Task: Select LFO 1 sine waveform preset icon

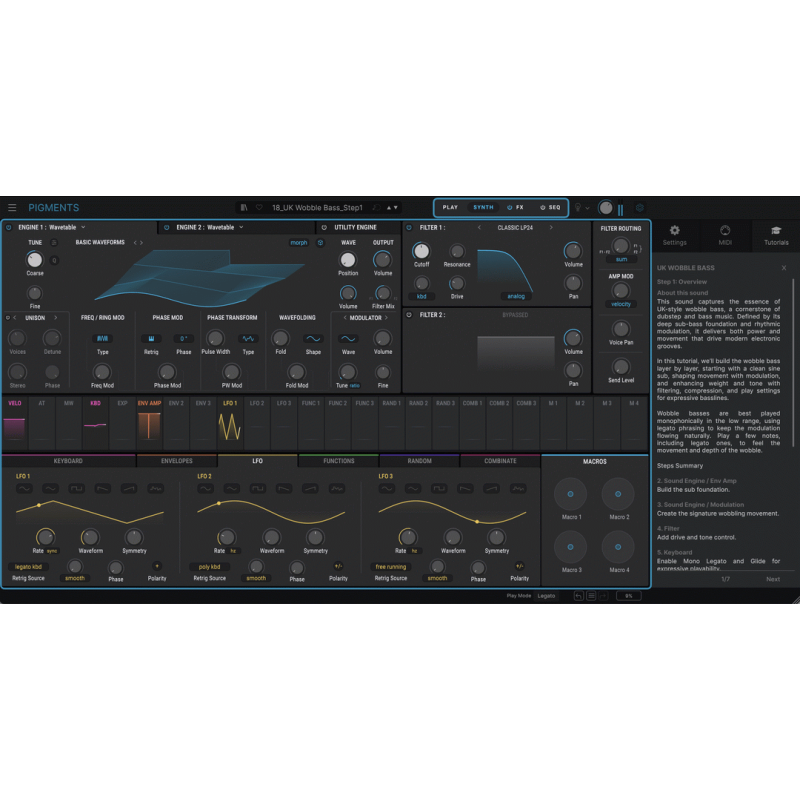Action: 24,489
